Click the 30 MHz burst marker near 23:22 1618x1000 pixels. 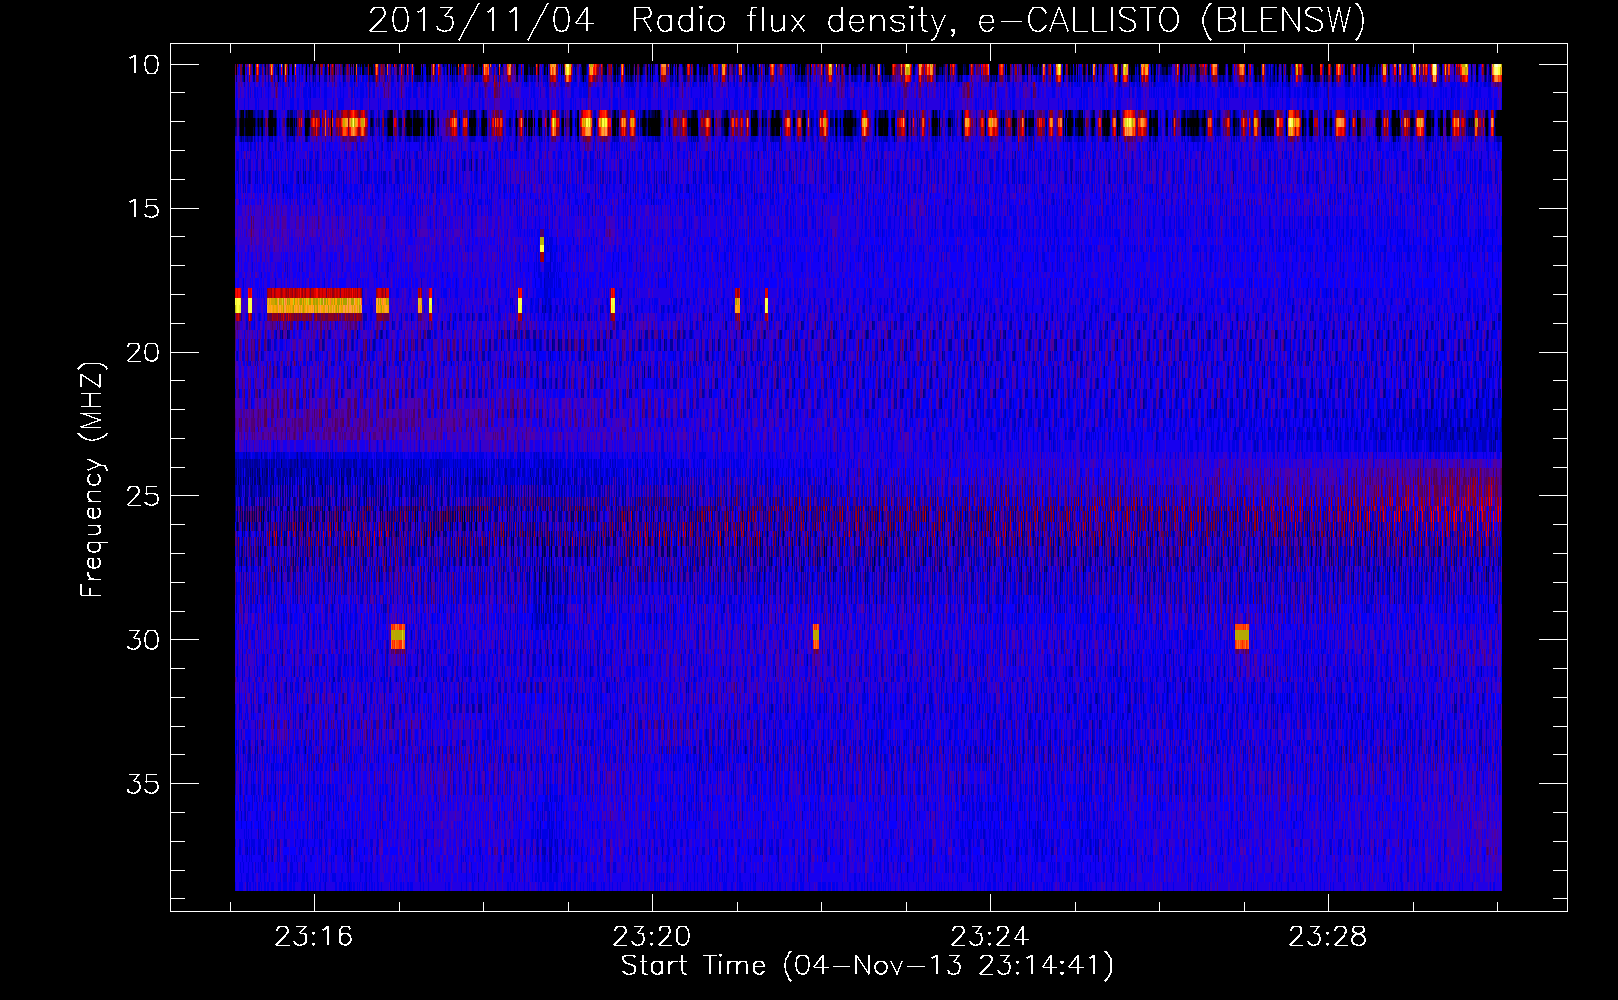pyautogui.click(x=816, y=636)
